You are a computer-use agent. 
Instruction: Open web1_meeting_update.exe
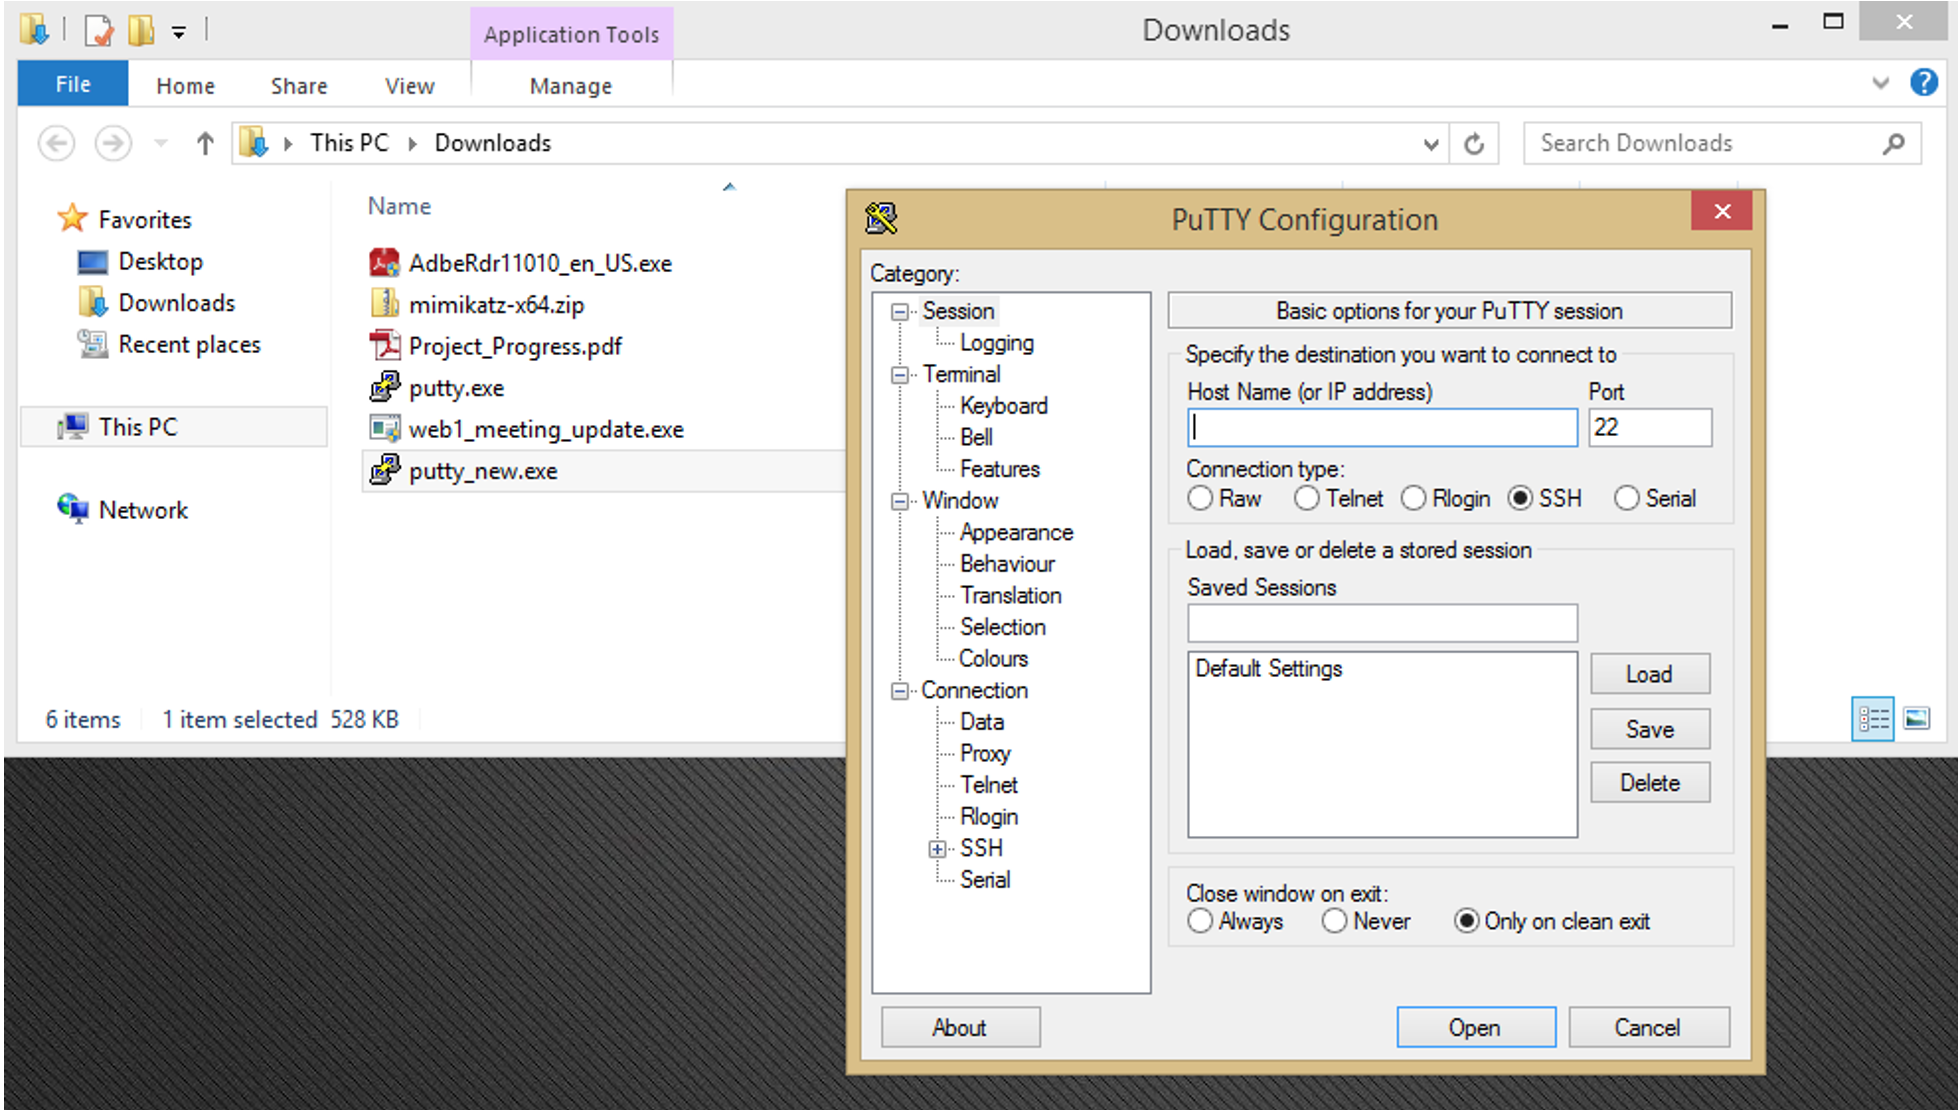coord(547,429)
